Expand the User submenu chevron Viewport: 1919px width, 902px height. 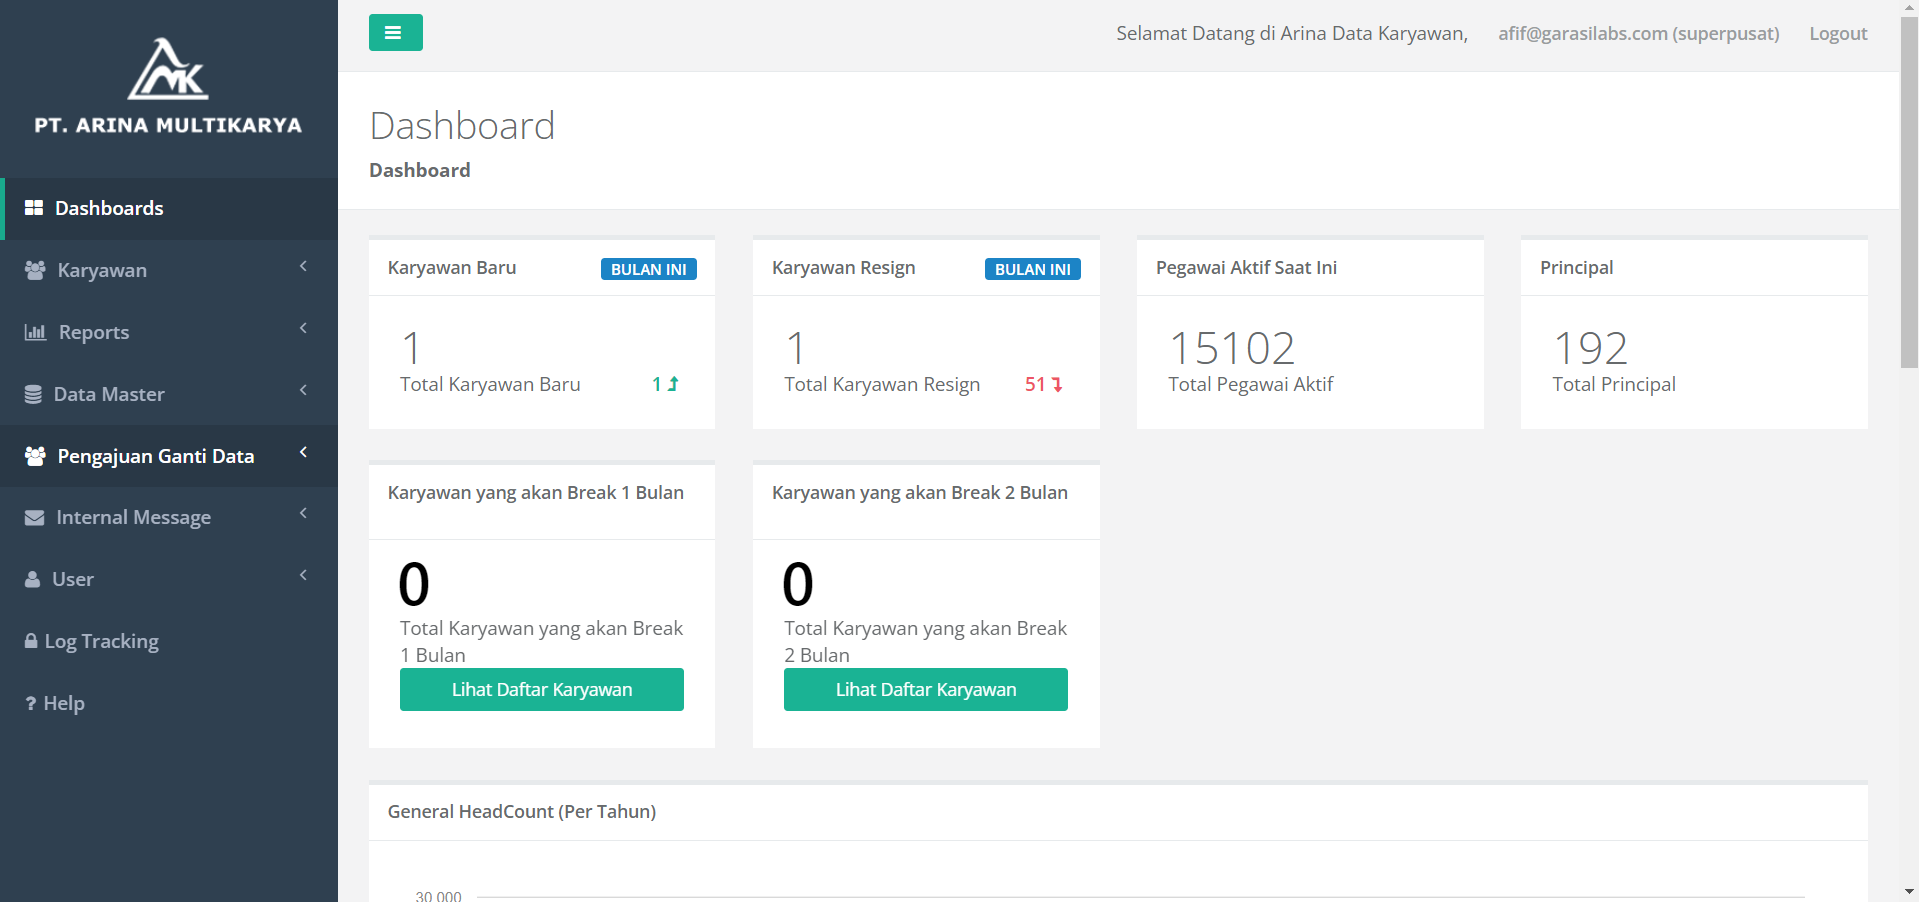(x=303, y=575)
